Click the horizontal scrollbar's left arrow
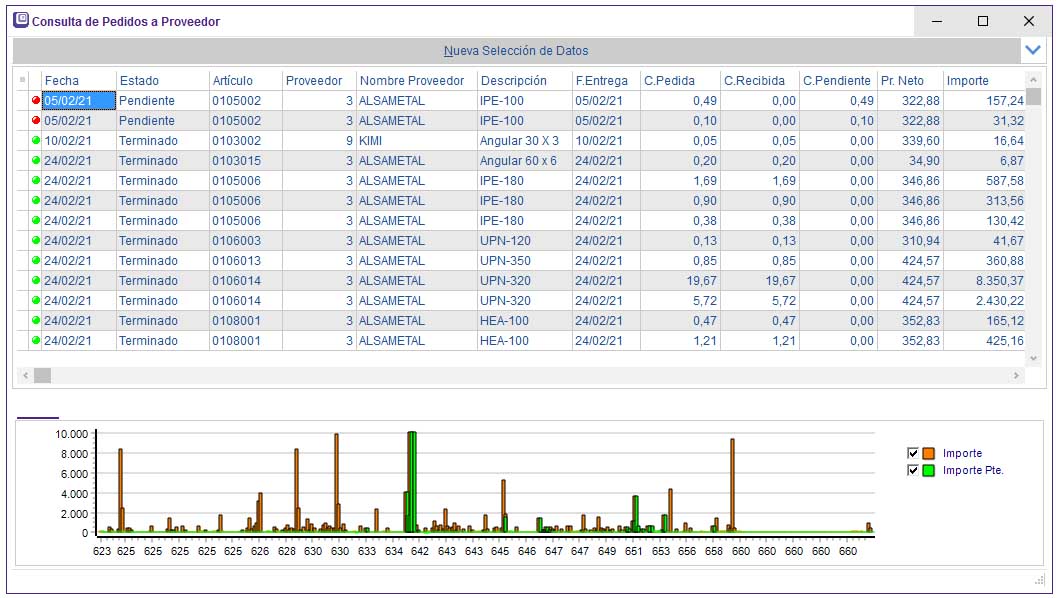1060x598 pixels. [x=26, y=376]
